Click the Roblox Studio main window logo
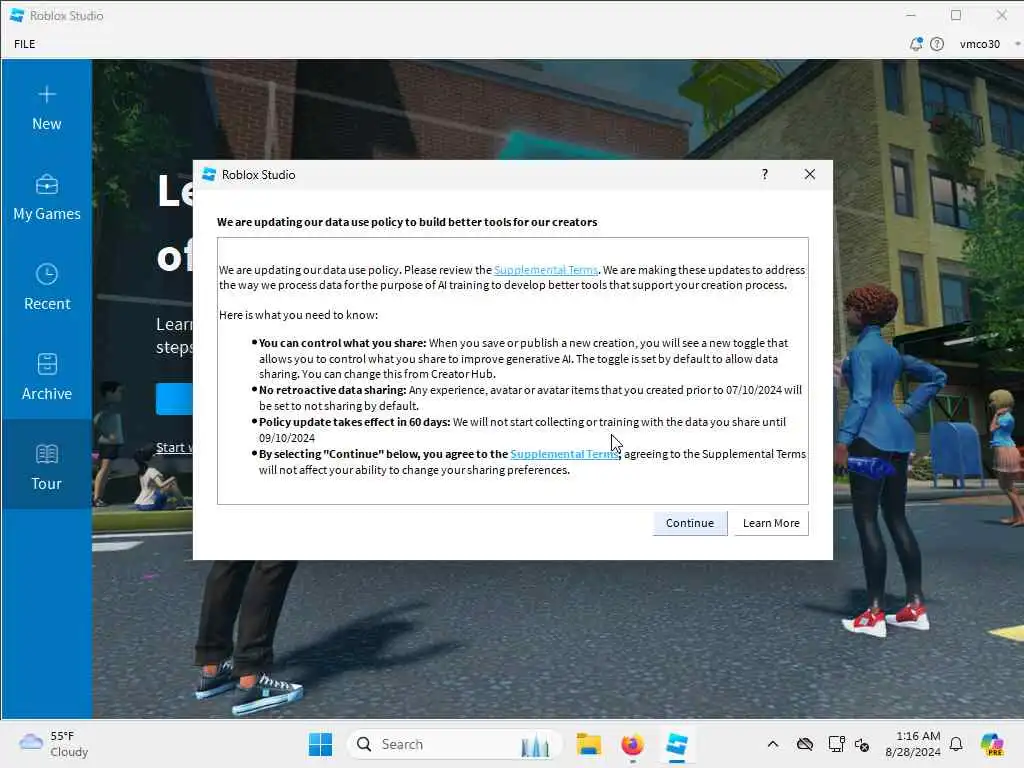 click(x=17, y=15)
